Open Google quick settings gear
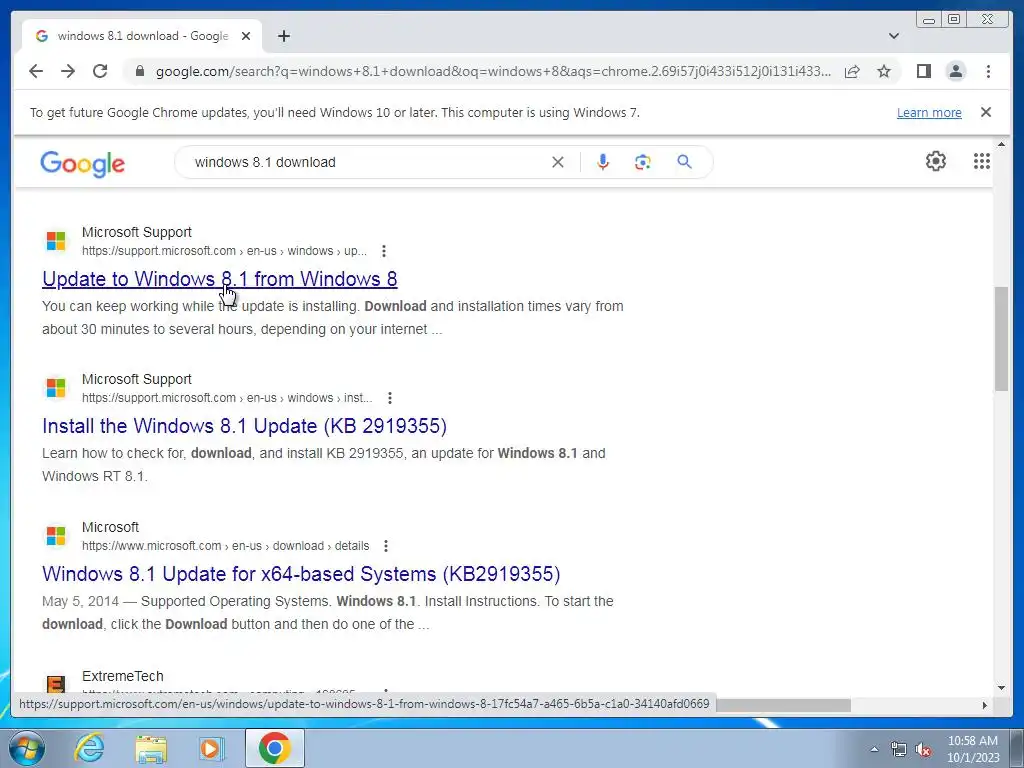The height and width of the screenshot is (768, 1024). click(x=936, y=161)
